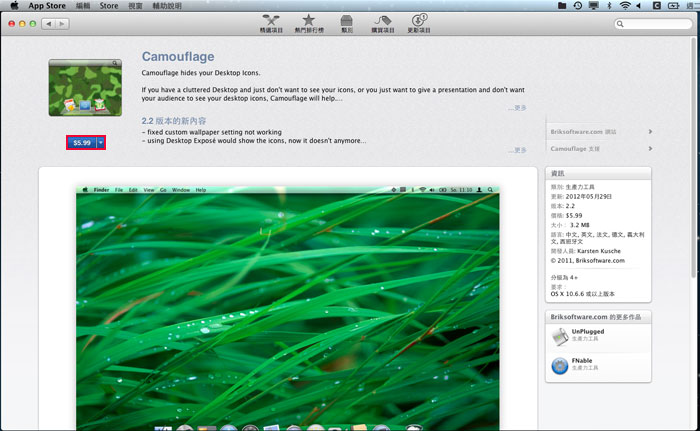The image size is (700, 431).
Task: Open the 視窗 (Window) menu
Action: point(135,6)
